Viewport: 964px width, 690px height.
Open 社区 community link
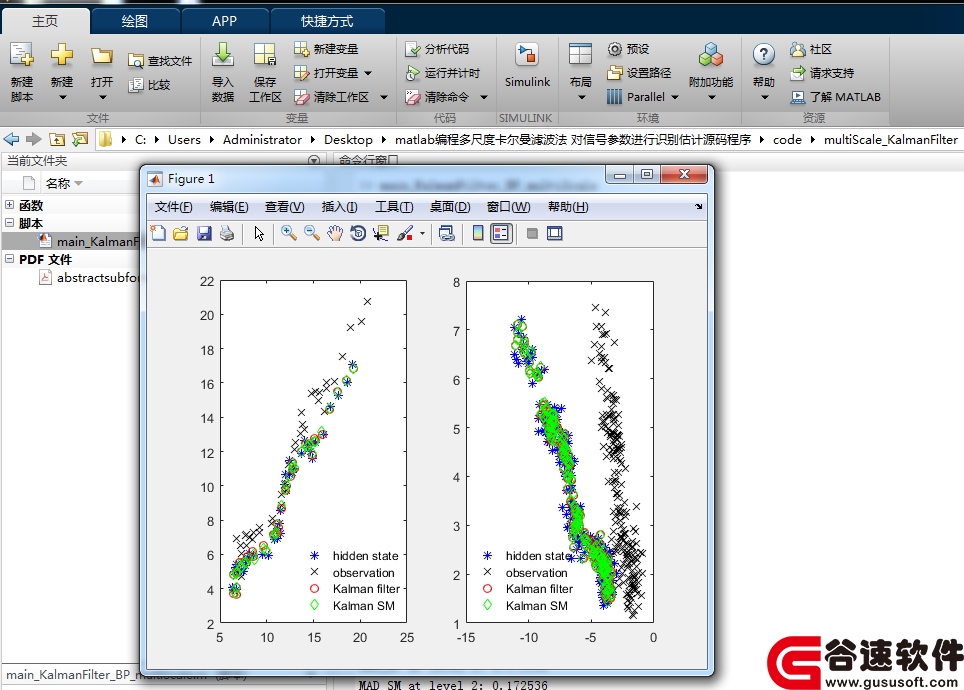(x=811, y=49)
